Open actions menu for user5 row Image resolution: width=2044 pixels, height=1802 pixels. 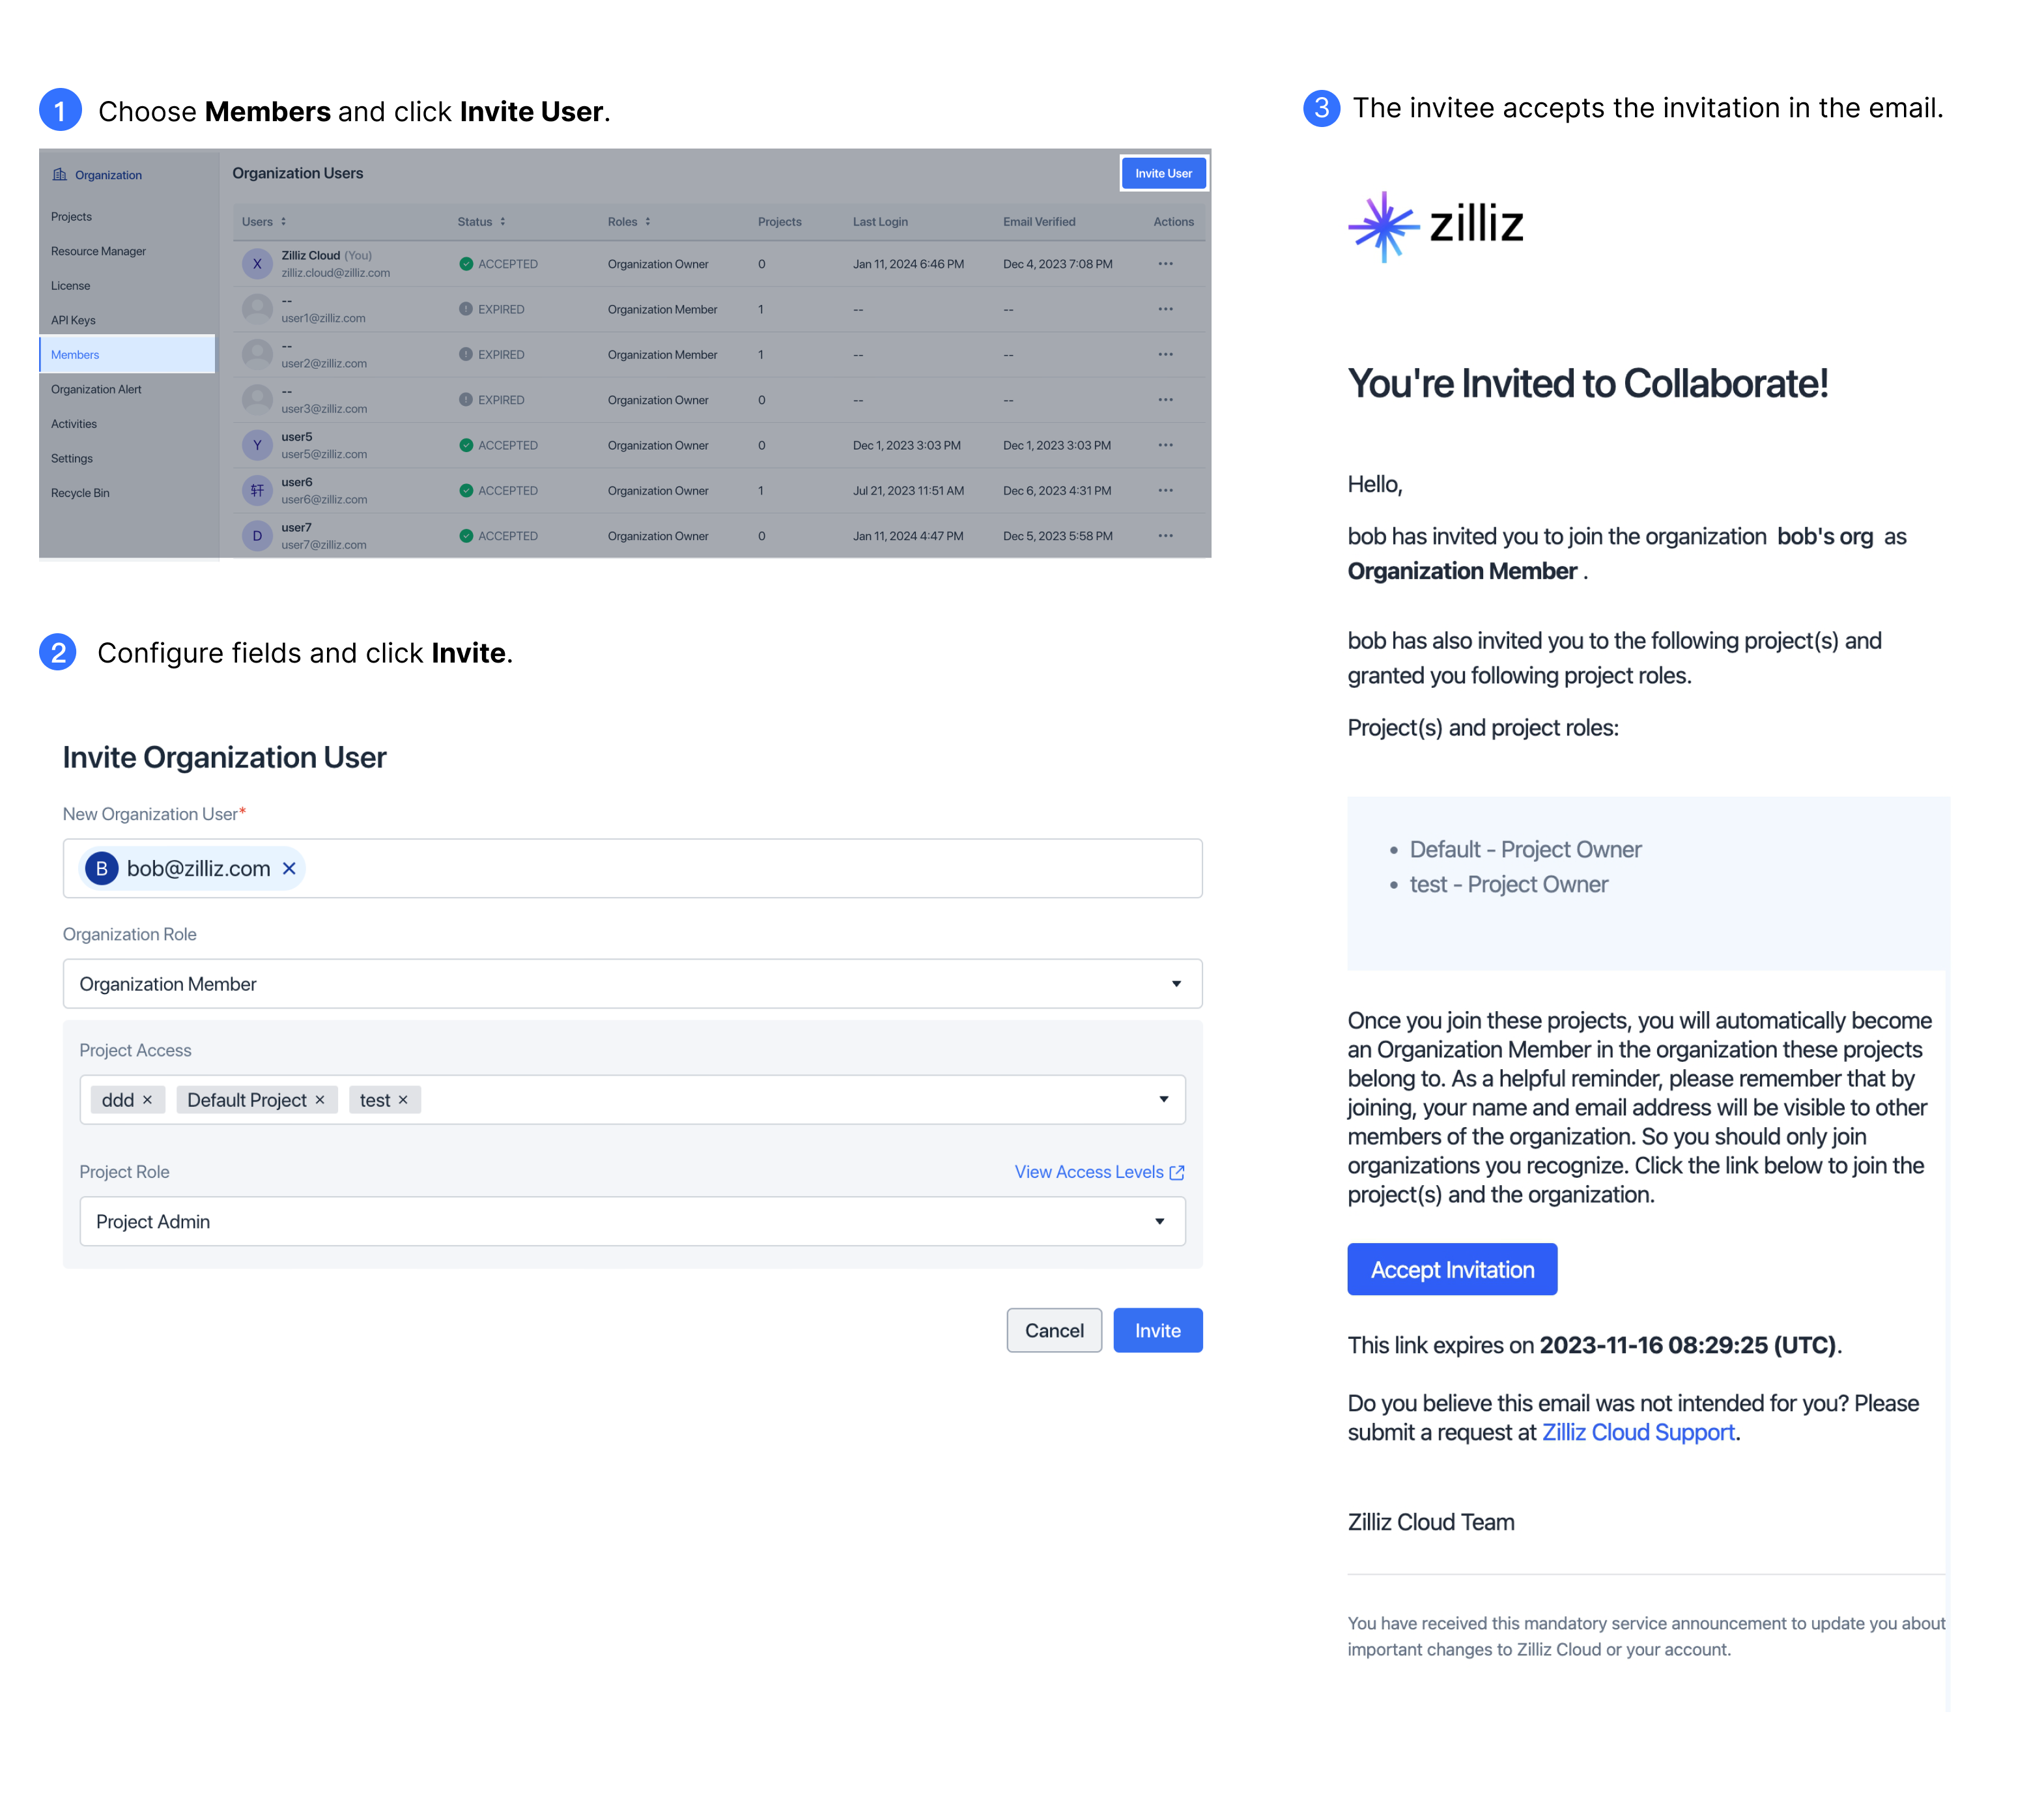click(x=1165, y=445)
